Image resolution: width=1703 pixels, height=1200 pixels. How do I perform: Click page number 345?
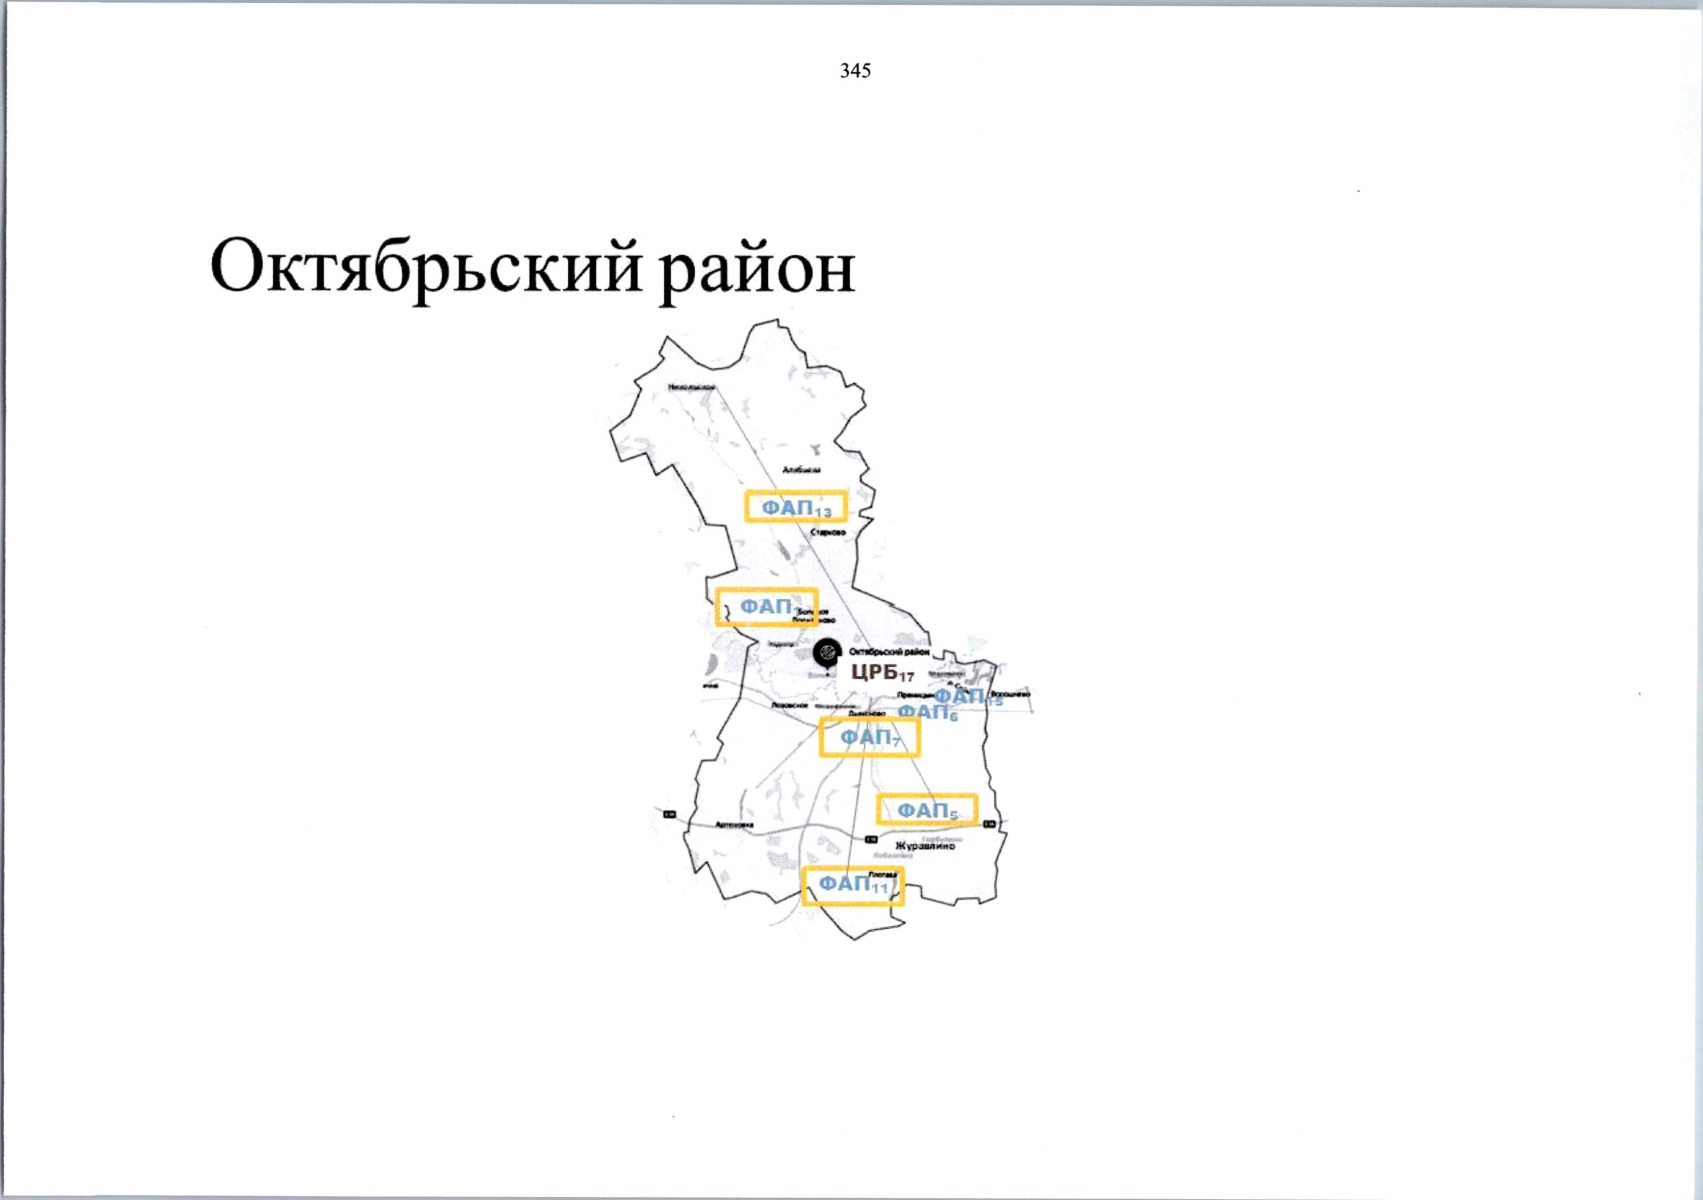coord(855,71)
